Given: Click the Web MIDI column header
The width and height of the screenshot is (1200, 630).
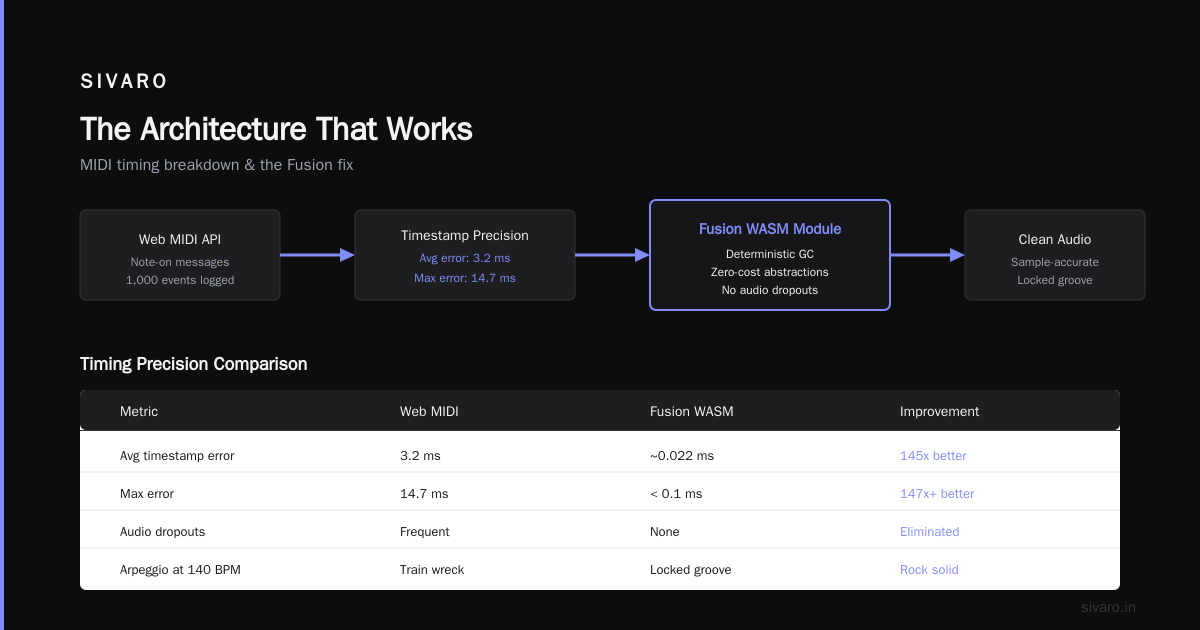Looking at the screenshot, I should pos(429,411).
